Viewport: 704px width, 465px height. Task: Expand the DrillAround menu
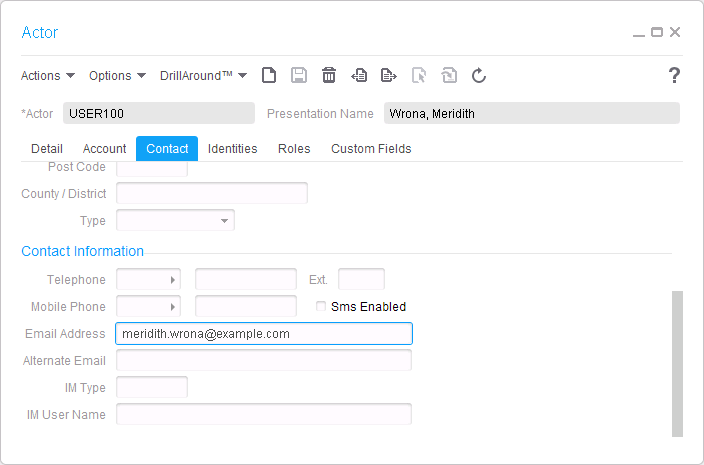(x=203, y=76)
